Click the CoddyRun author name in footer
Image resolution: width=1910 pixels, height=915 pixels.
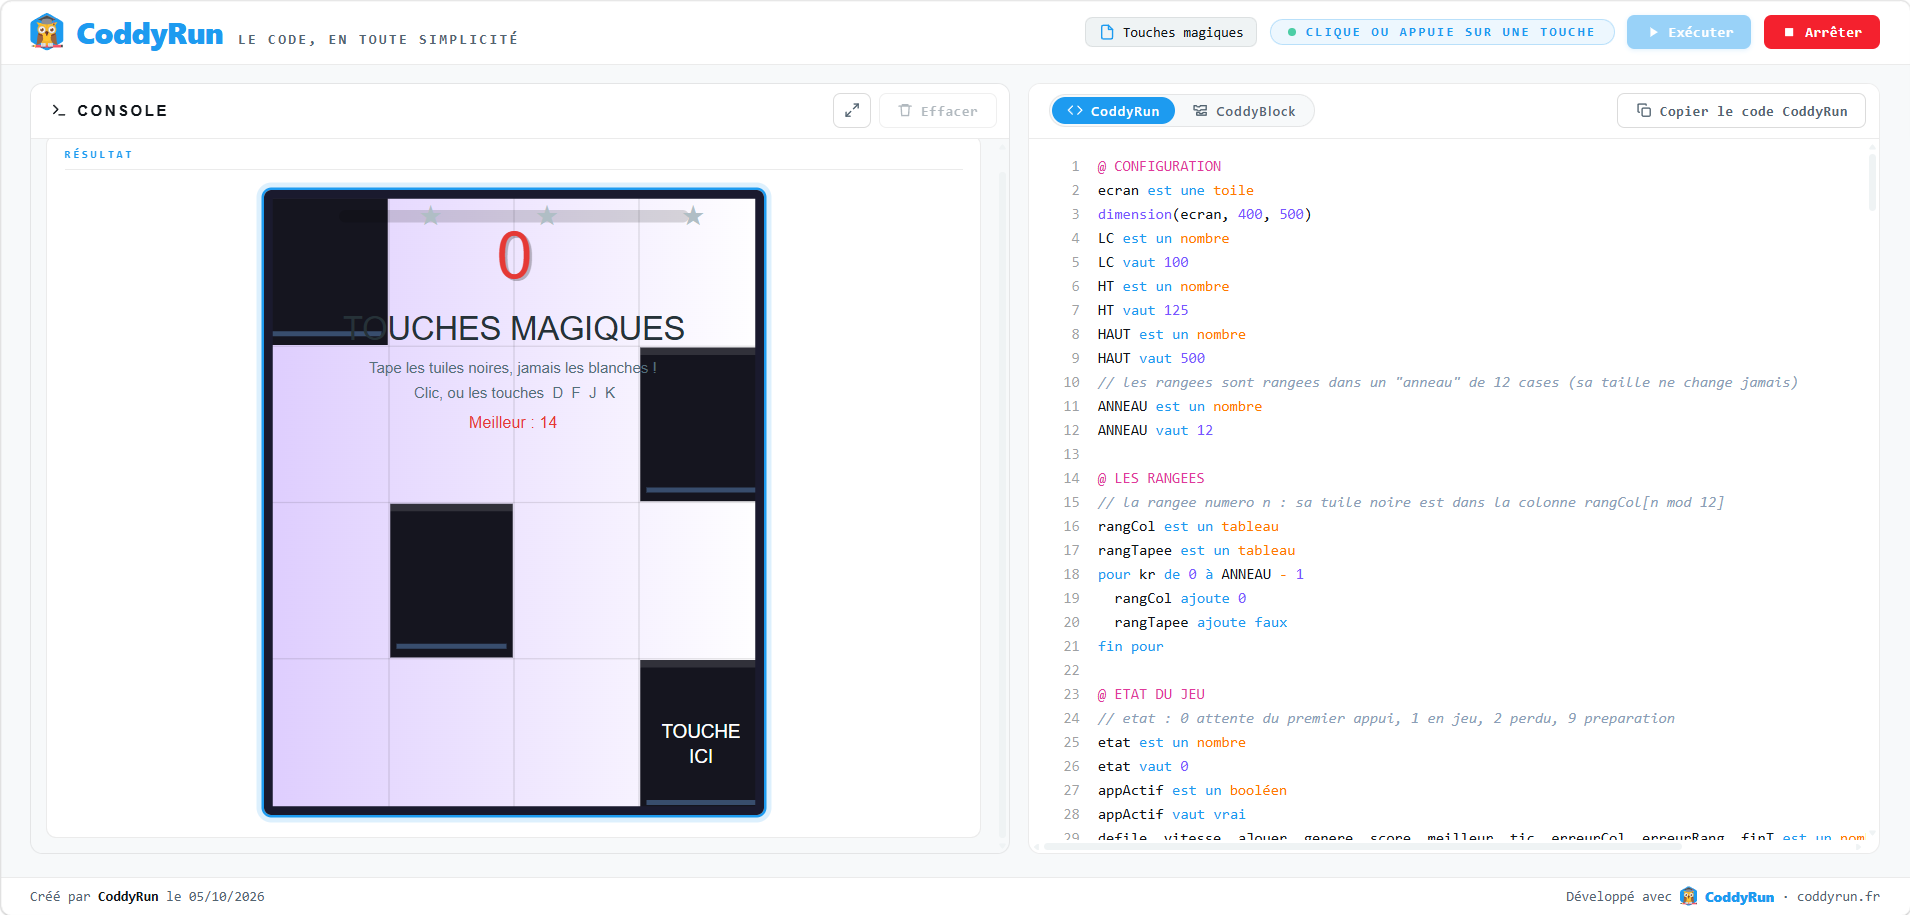(128, 896)
